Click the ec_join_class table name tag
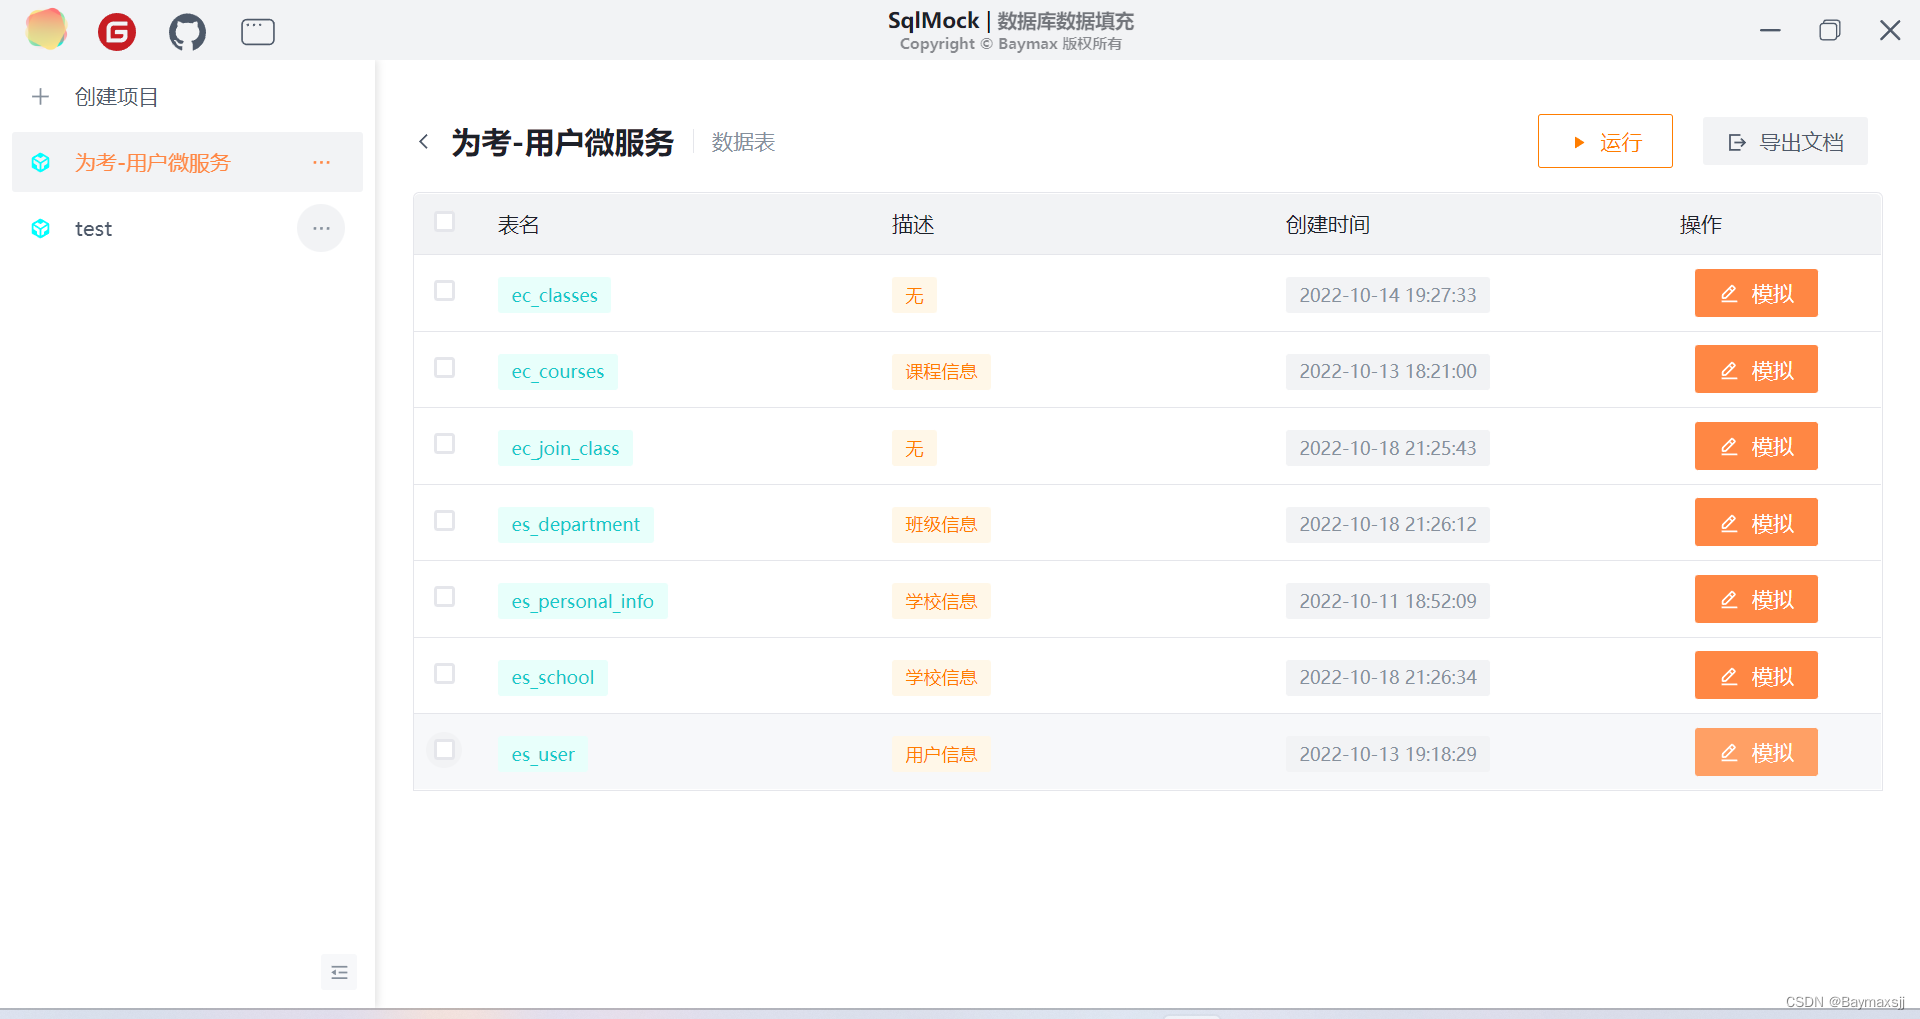The image size is (1920, 1019). pyautogui.click(x=565, y=448)
